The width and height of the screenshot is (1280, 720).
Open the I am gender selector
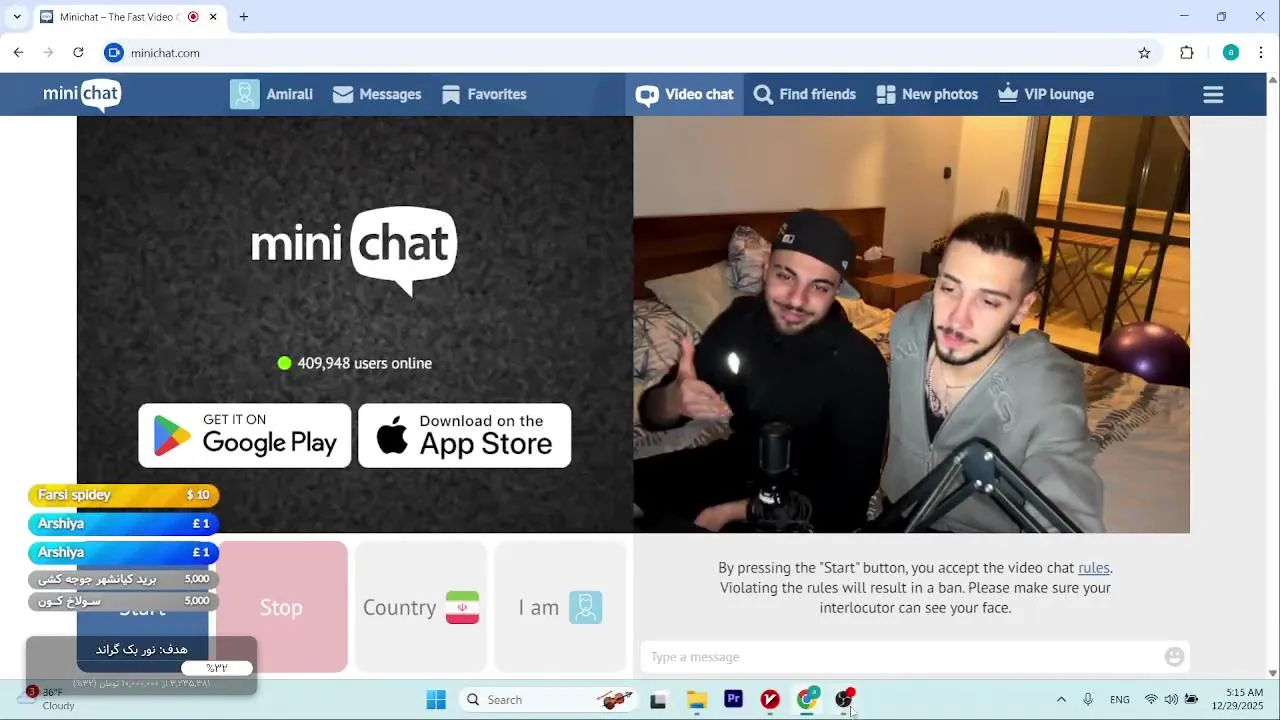tap(560, 607)
